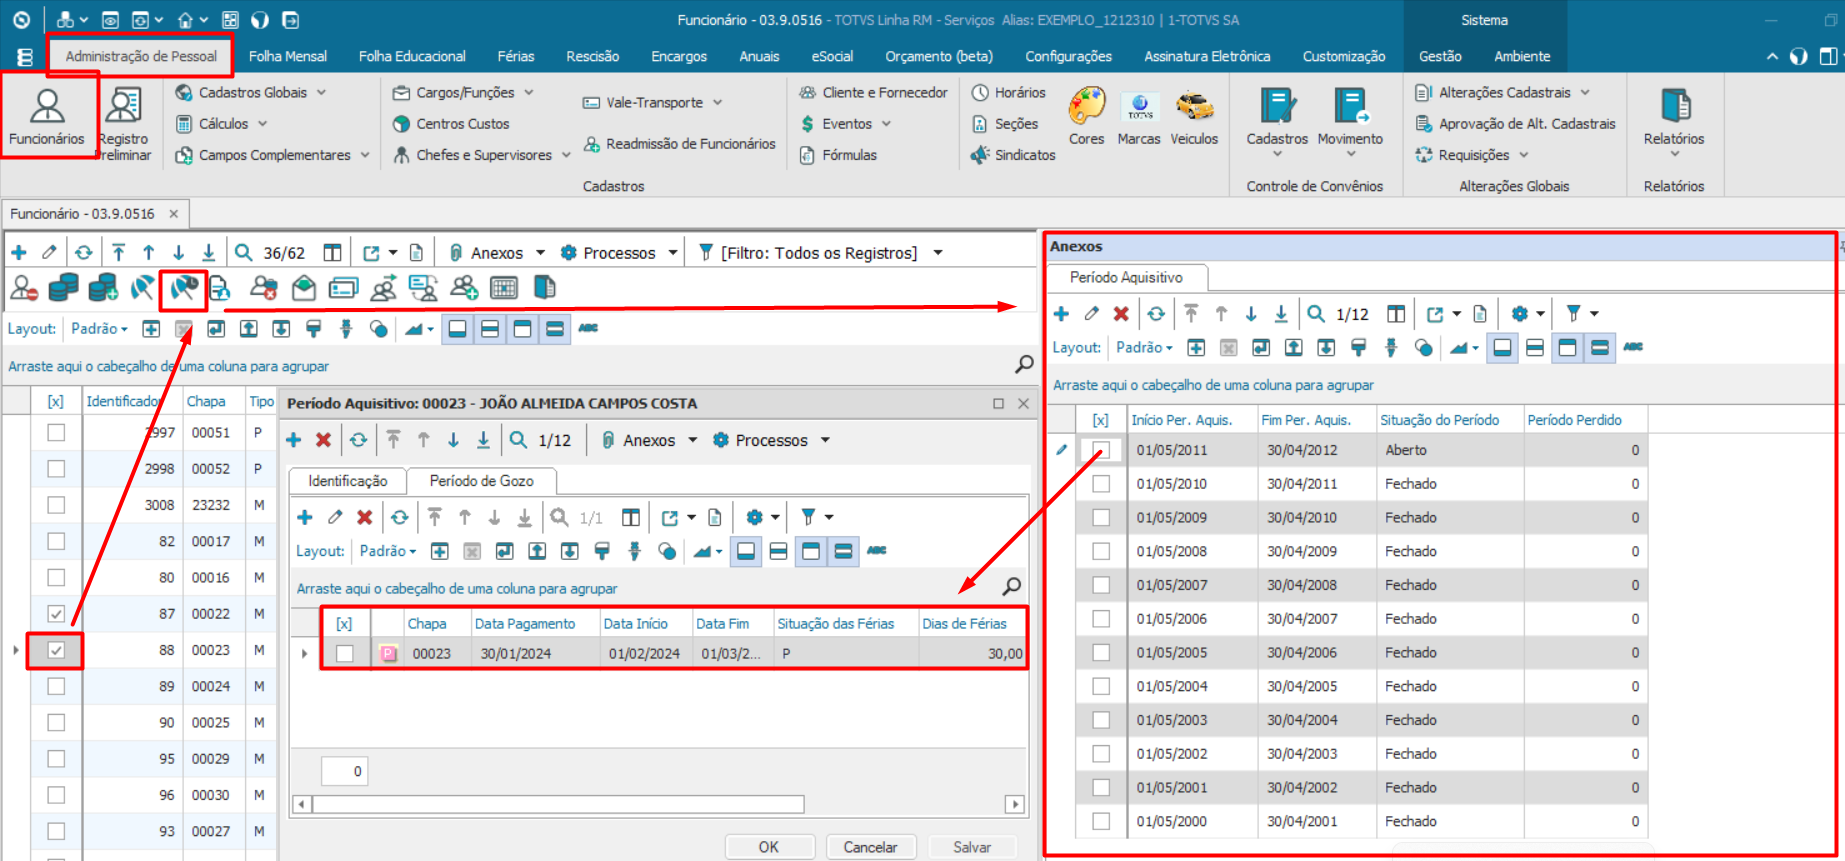Uncheck the box for Chapa 00022
This screenshot has height=861, width=1845.
(56, 614)
